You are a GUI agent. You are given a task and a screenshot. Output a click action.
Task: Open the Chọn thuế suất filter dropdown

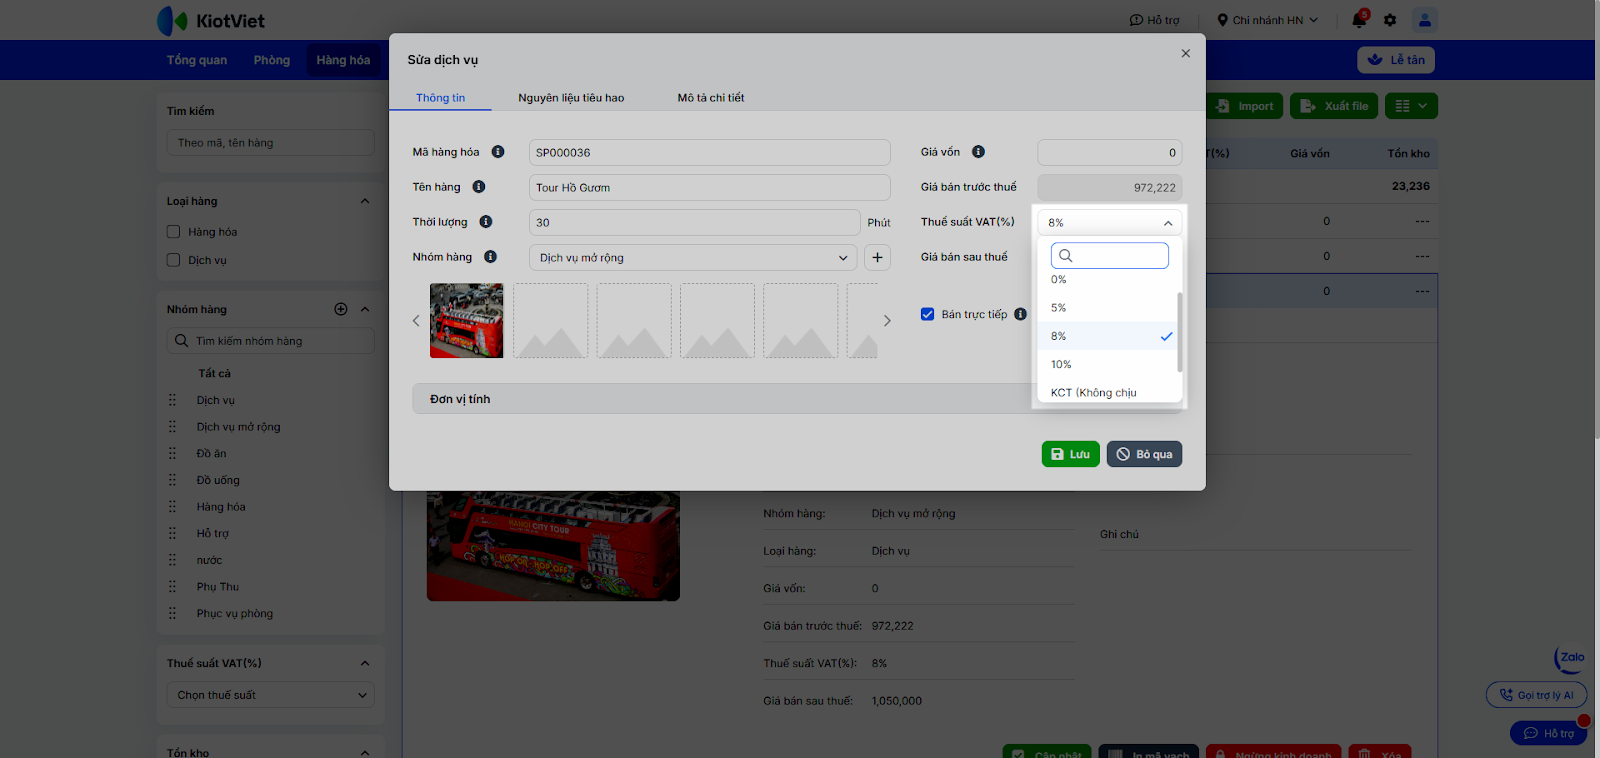pyautogui.click(x=270, y=695)
